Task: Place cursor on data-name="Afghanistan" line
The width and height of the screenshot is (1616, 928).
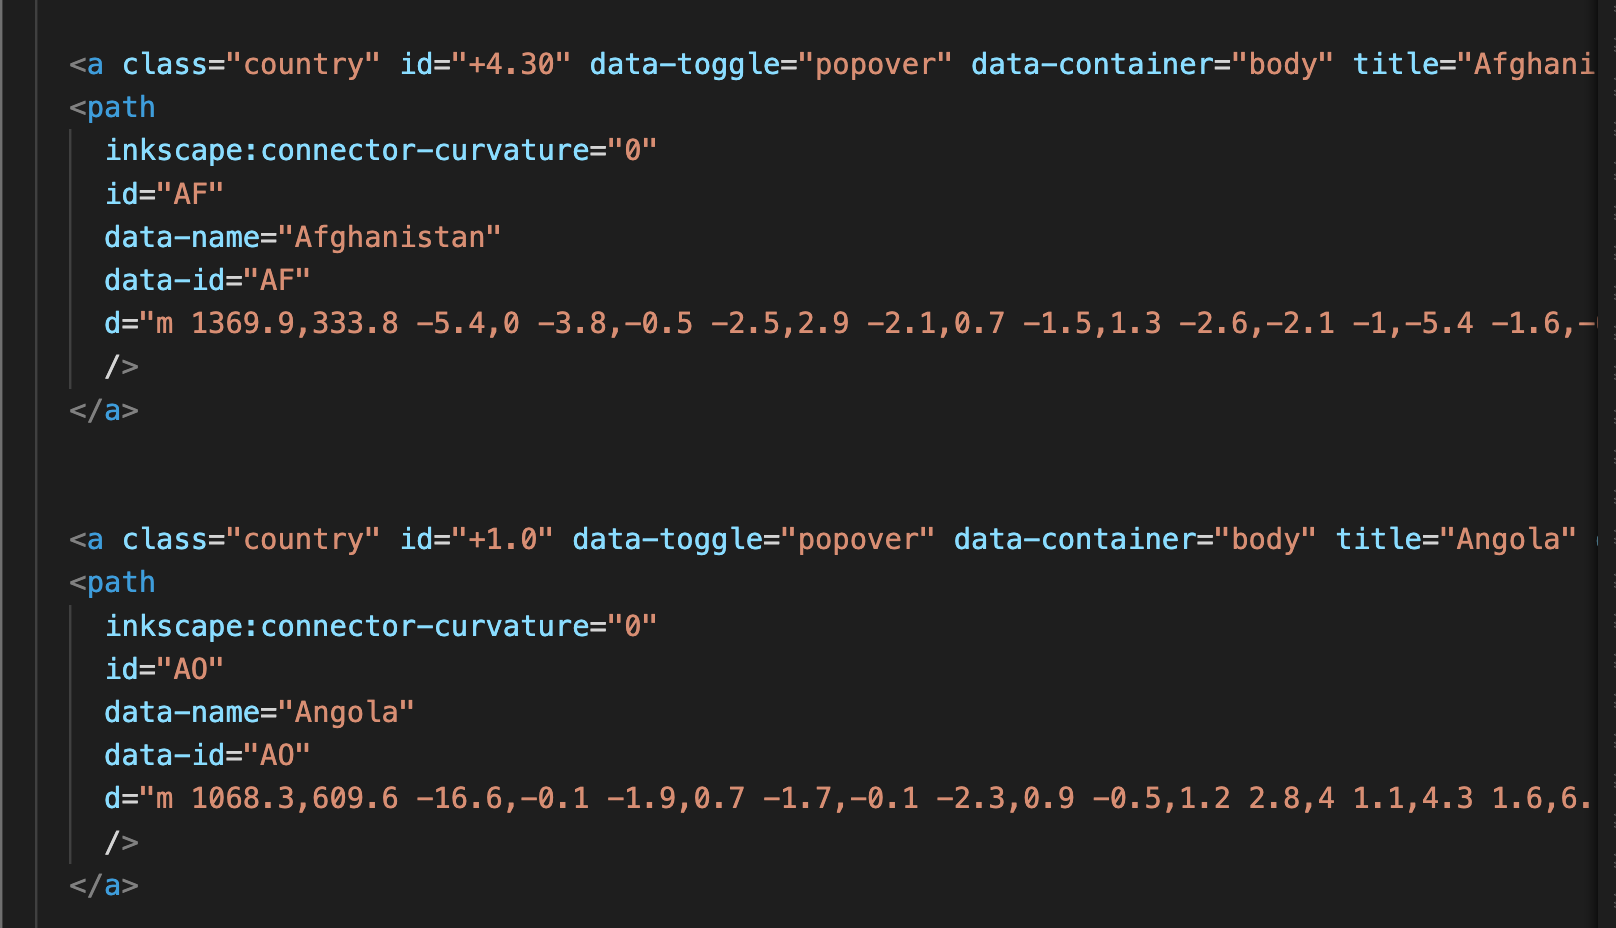Action: point(302,237)
